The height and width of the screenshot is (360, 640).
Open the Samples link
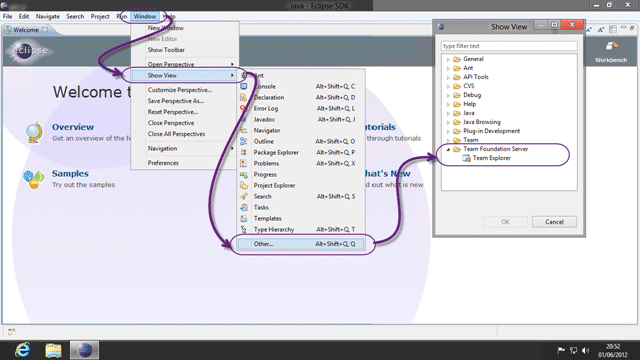[70, 173]
